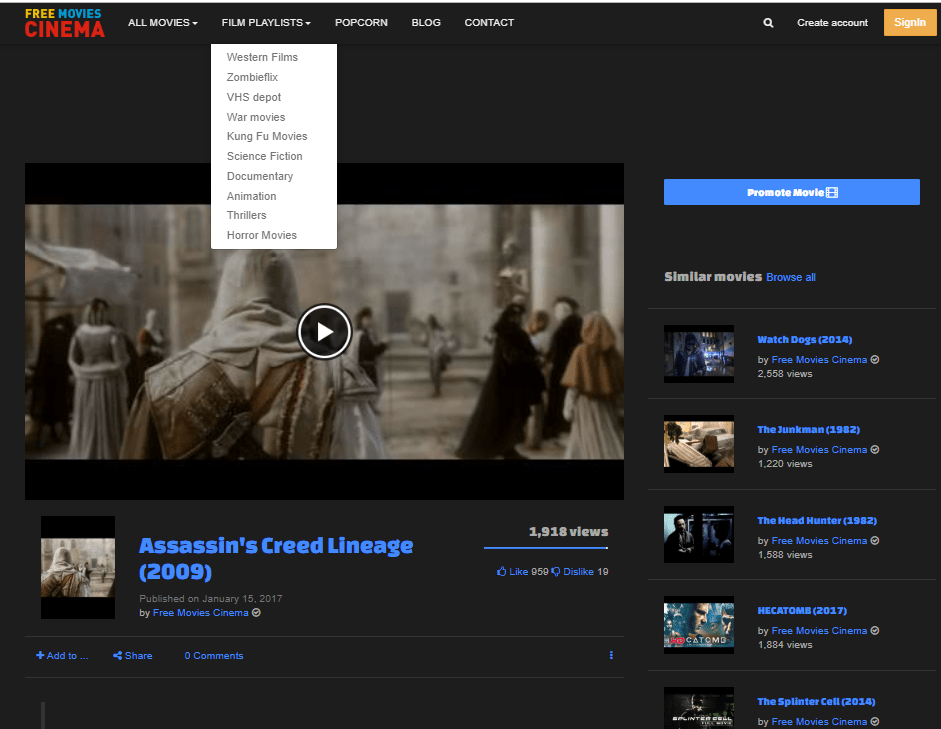941x729 pixels.
Task: Click verified badge next to HECATOMB uploader
Action: (x=875, y=631)
